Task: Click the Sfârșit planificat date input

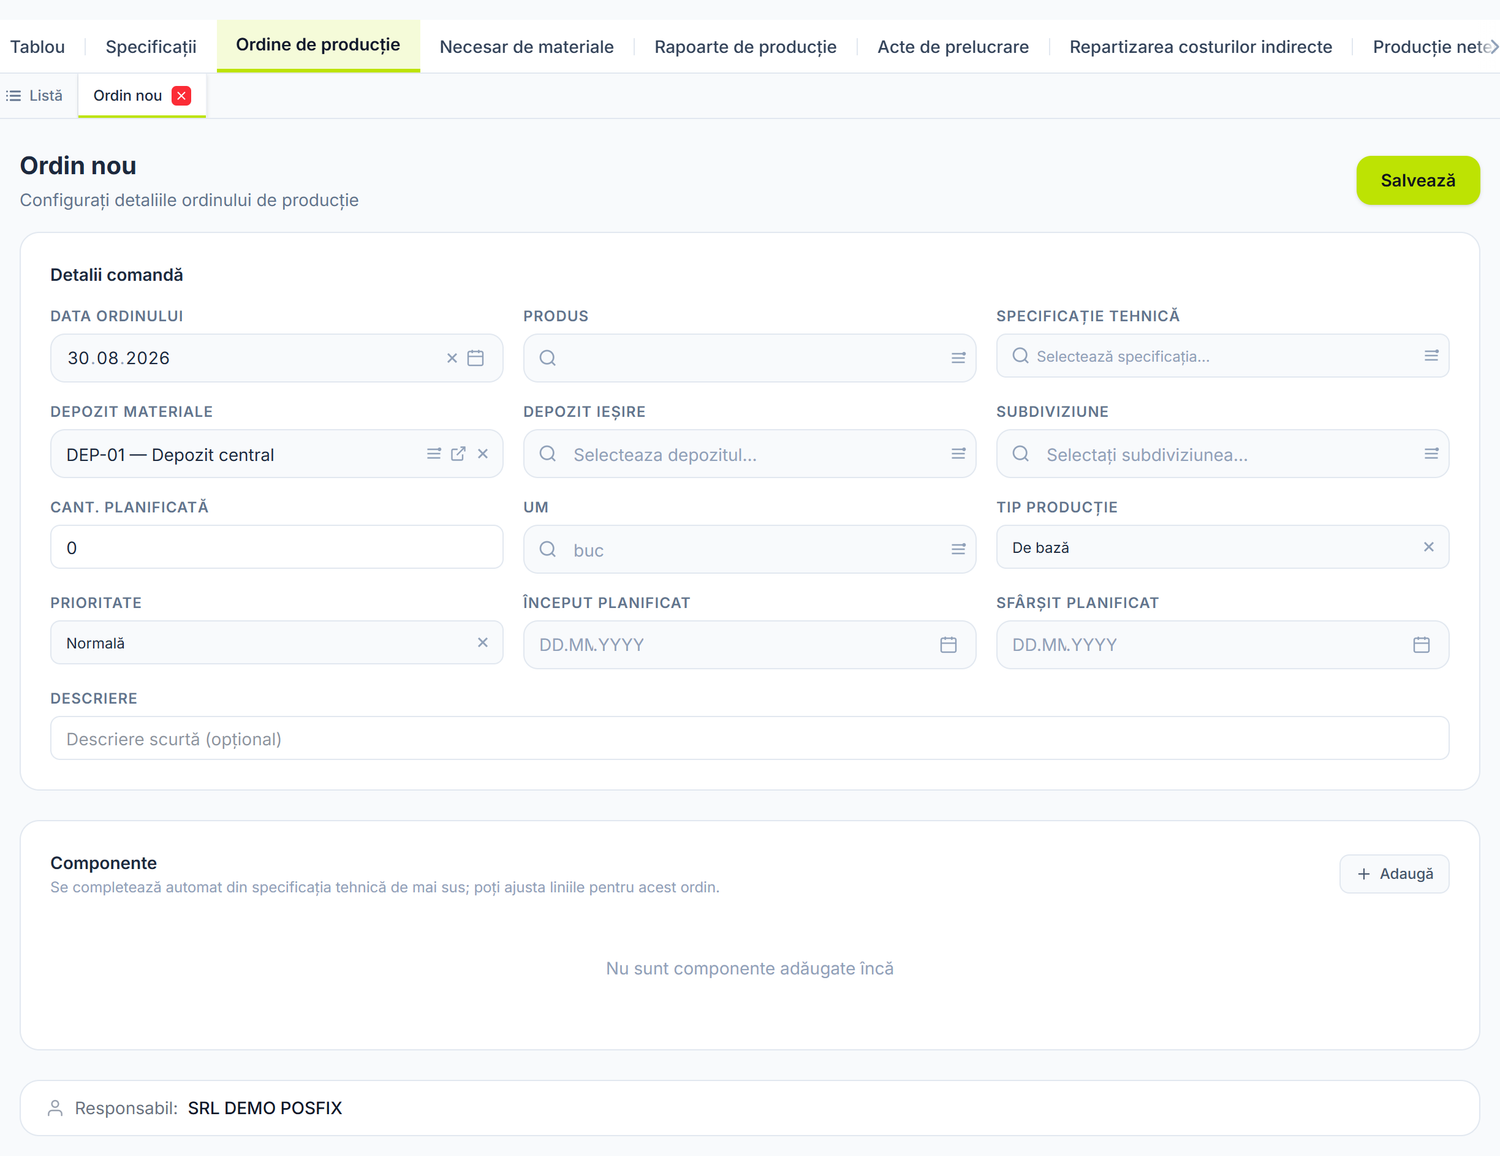Action: point(1223,645)
